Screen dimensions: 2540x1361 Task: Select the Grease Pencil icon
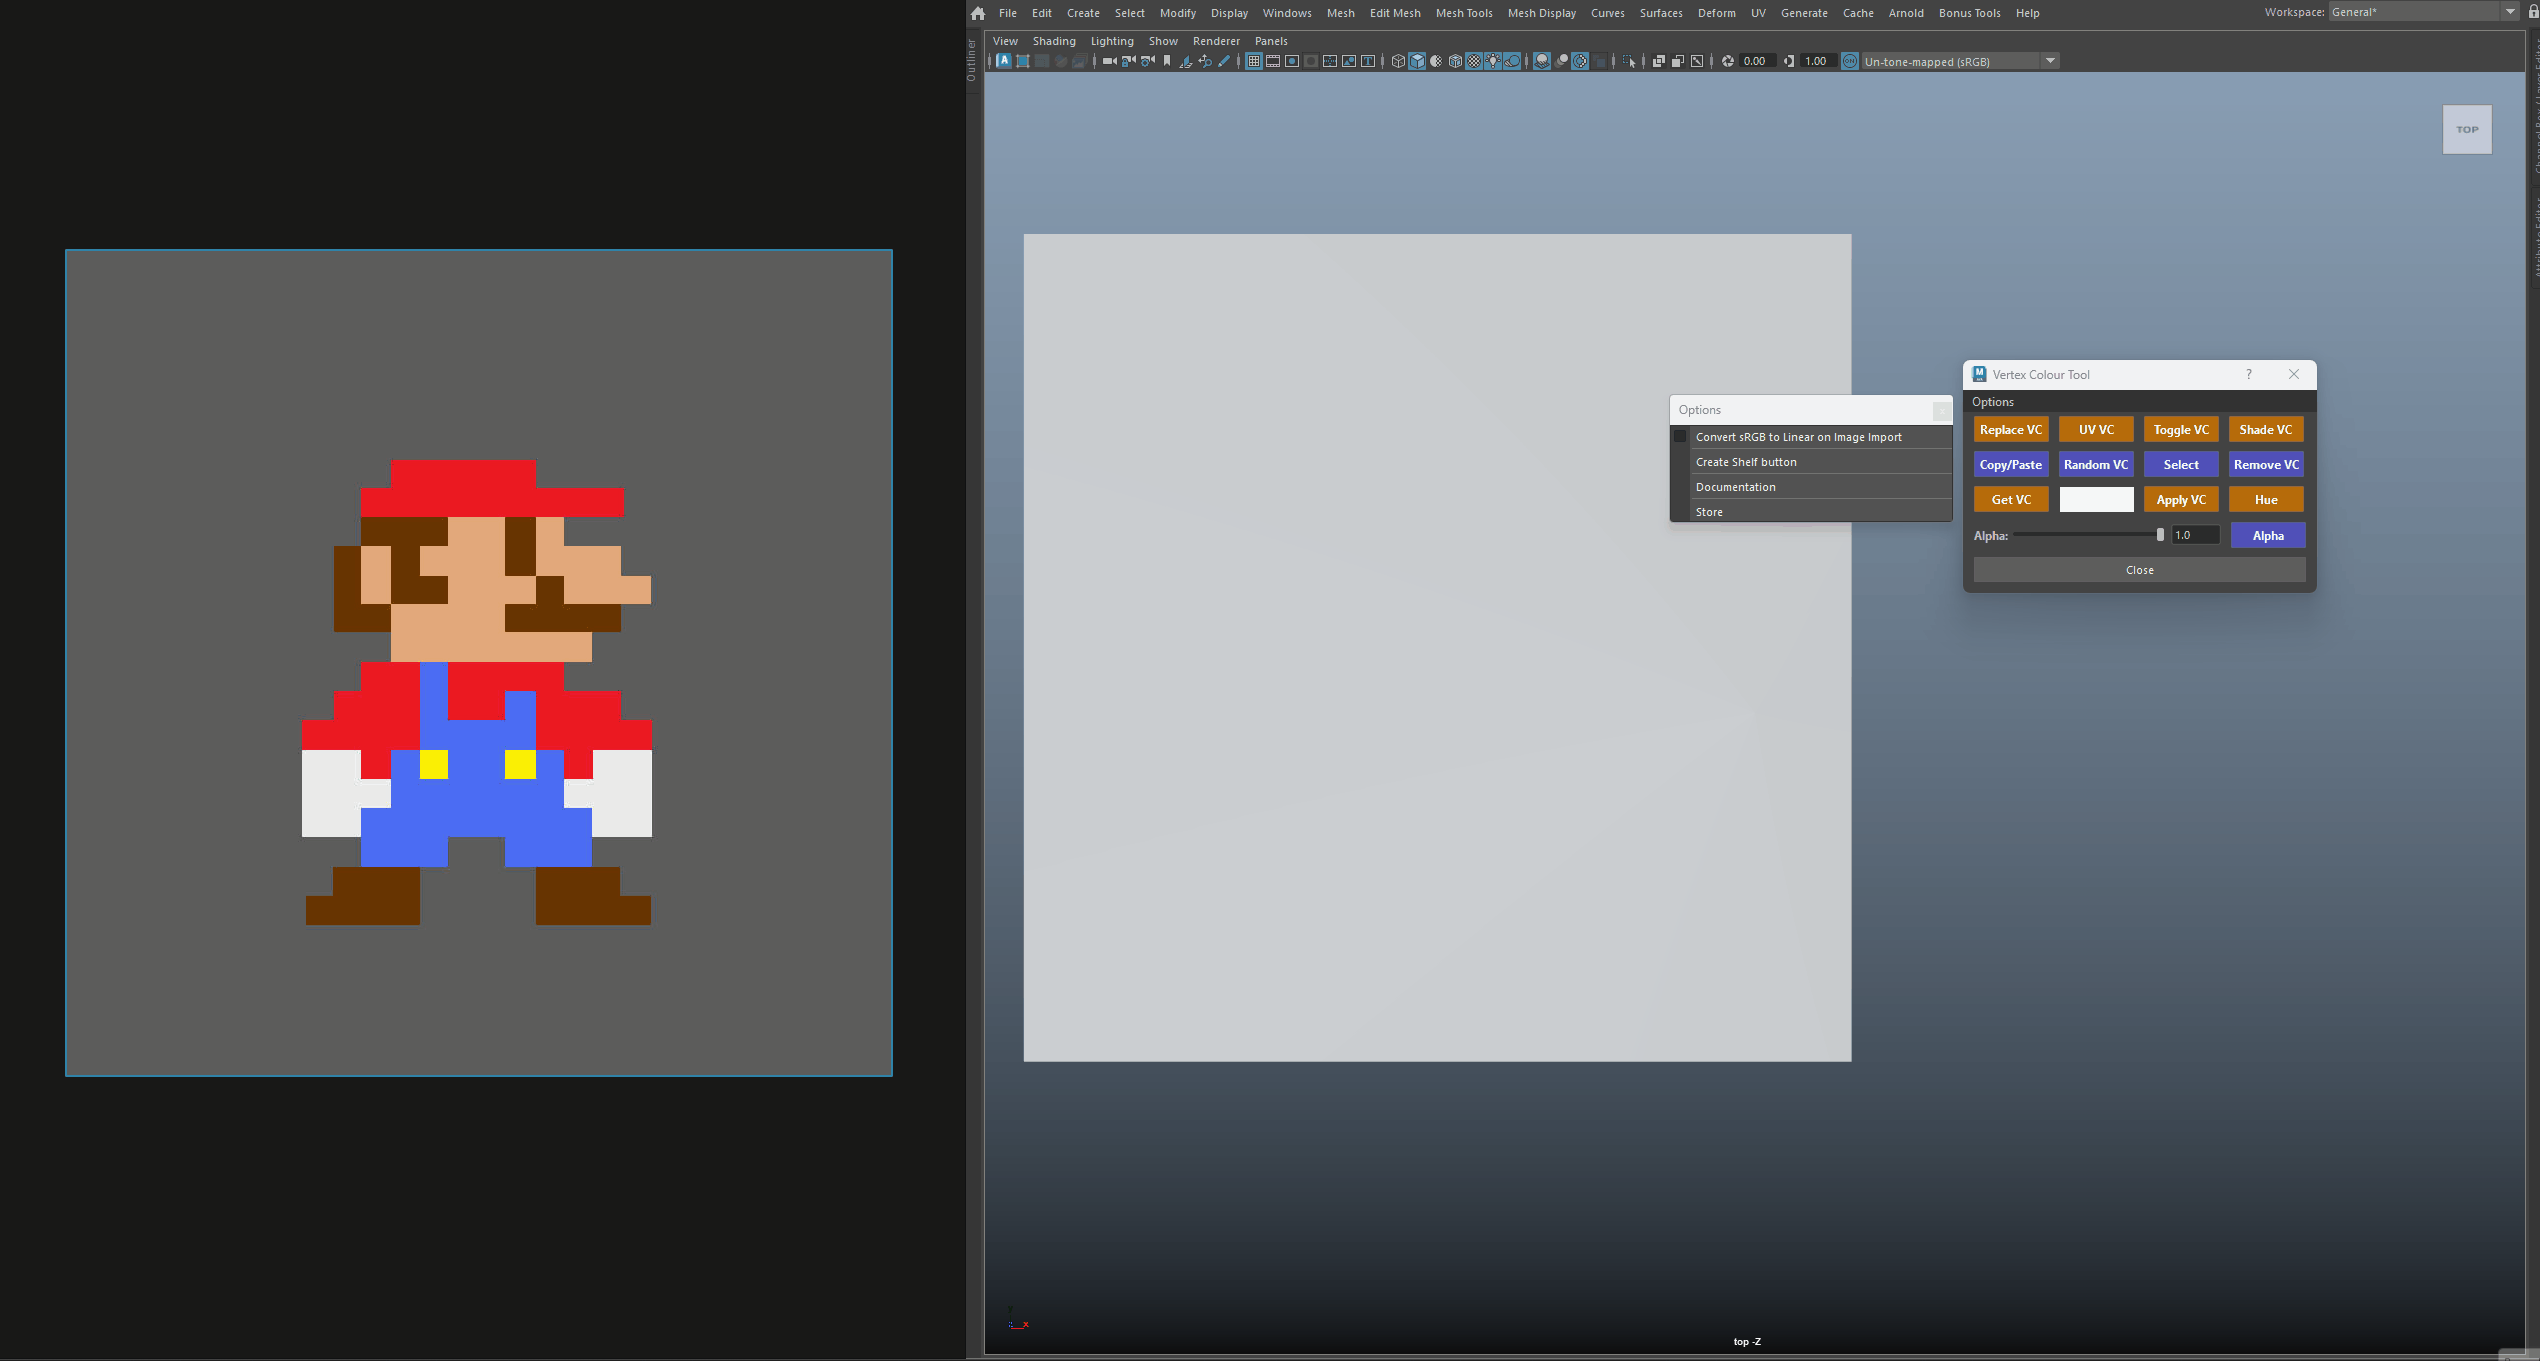1224,61
